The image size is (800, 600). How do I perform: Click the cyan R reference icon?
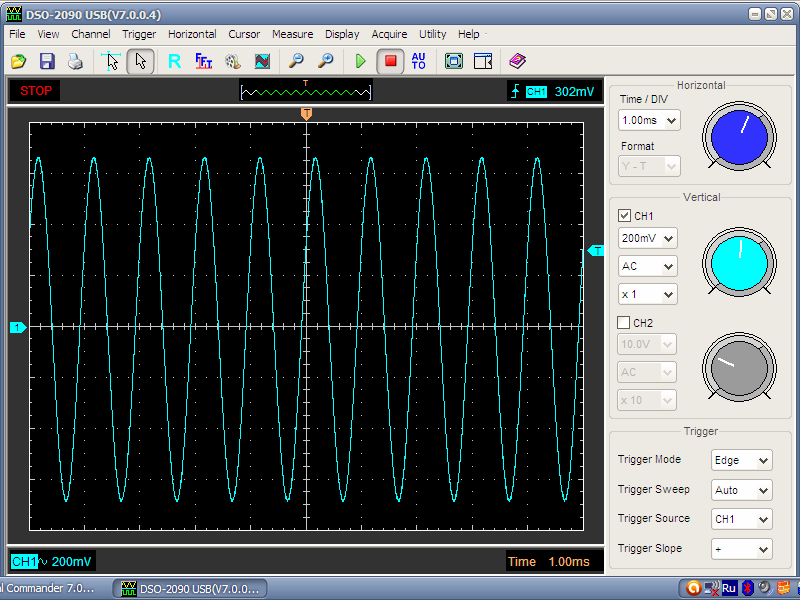174,61
